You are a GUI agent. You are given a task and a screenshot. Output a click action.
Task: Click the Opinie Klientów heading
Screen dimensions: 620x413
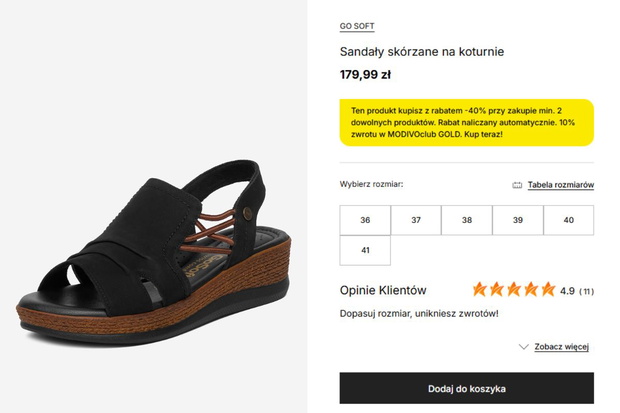tap(383, 290)
